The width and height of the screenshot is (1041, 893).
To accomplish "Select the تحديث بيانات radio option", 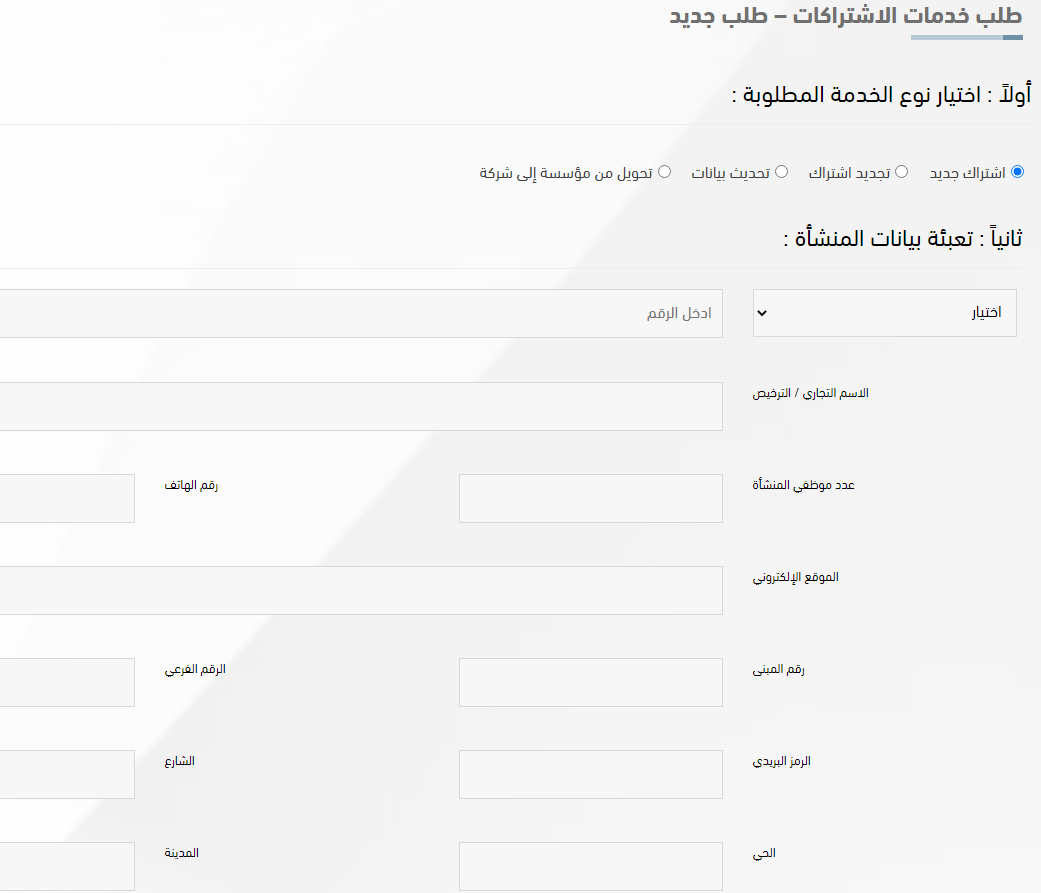I will click(x=782, y=172).
